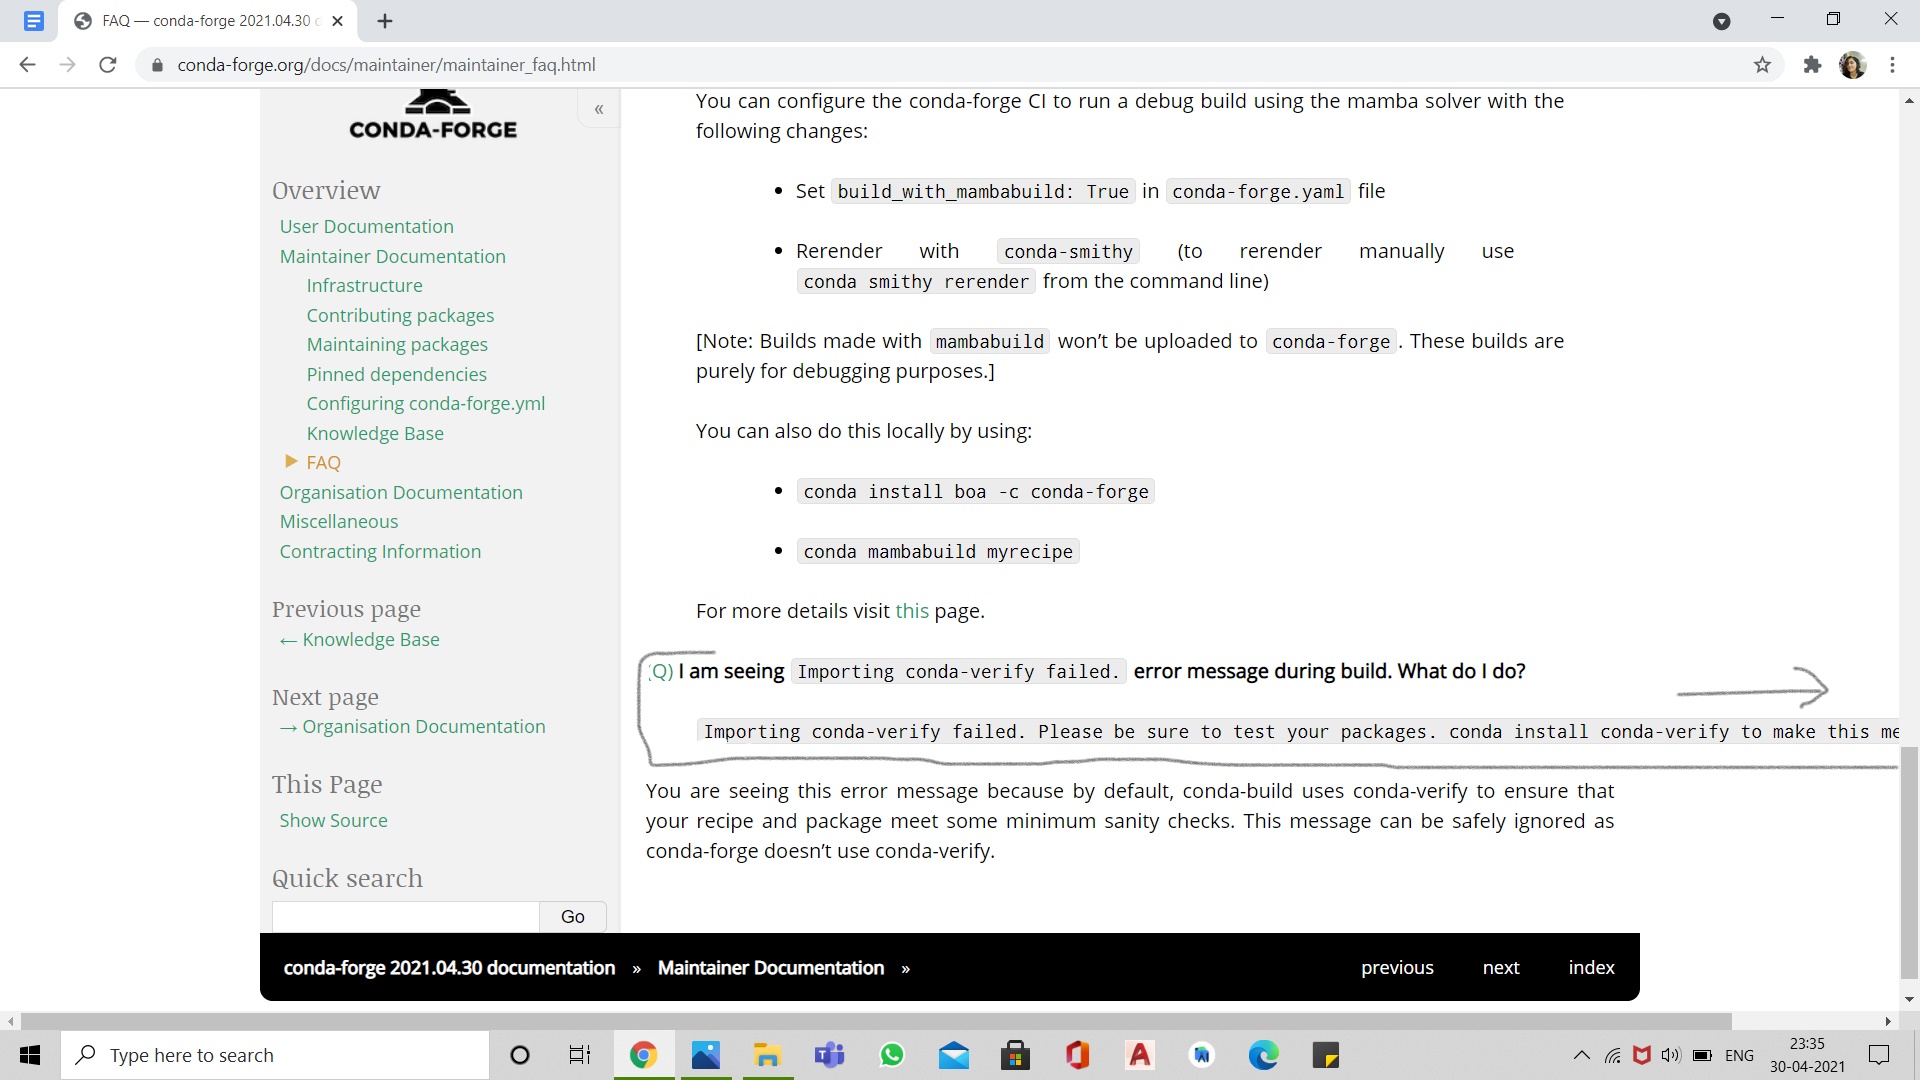Open Task View on taskbar

(580, 1055)
